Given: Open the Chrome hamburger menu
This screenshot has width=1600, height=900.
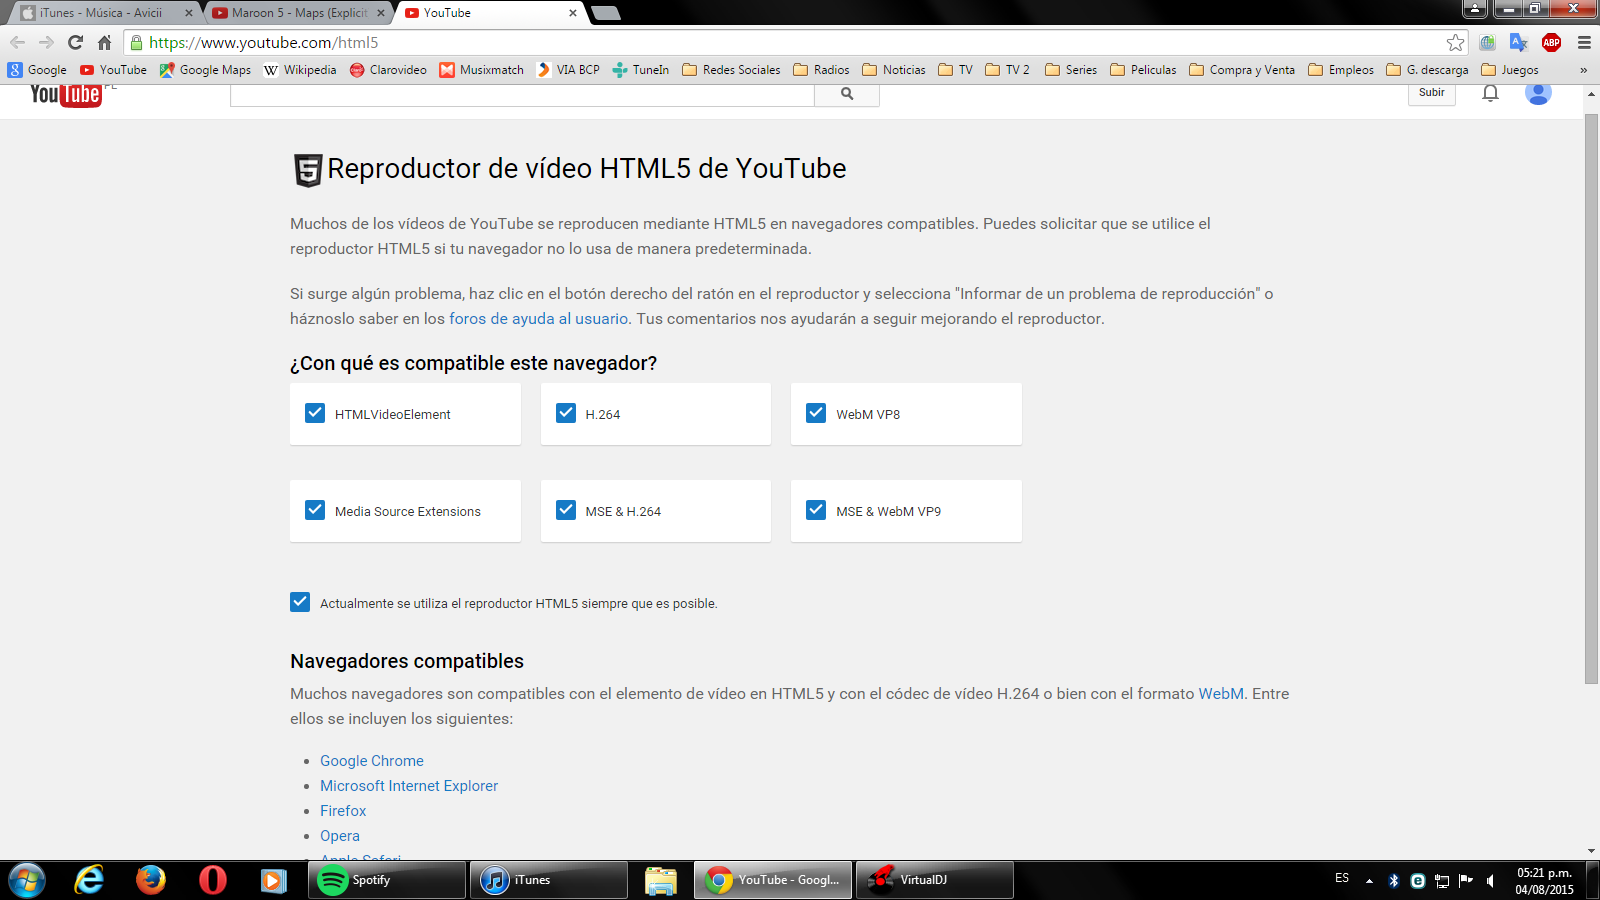Looking at the screenshot, I should (x=1584, y=42).
